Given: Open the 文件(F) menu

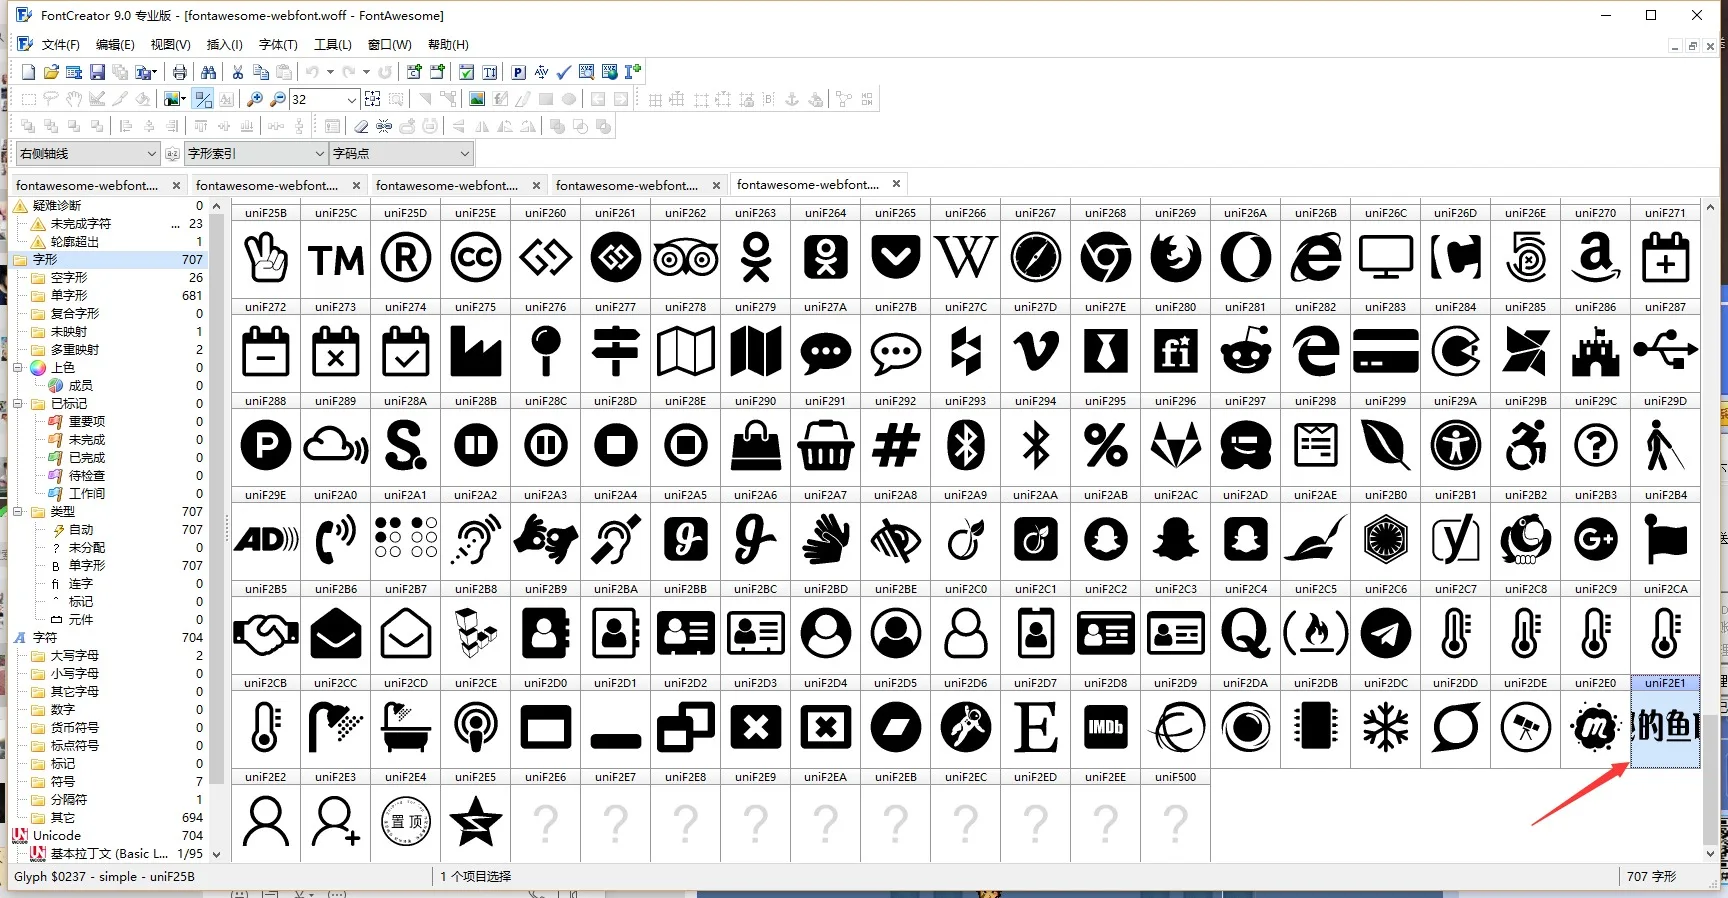Looking at the screenshot, I should pos(60,45).
